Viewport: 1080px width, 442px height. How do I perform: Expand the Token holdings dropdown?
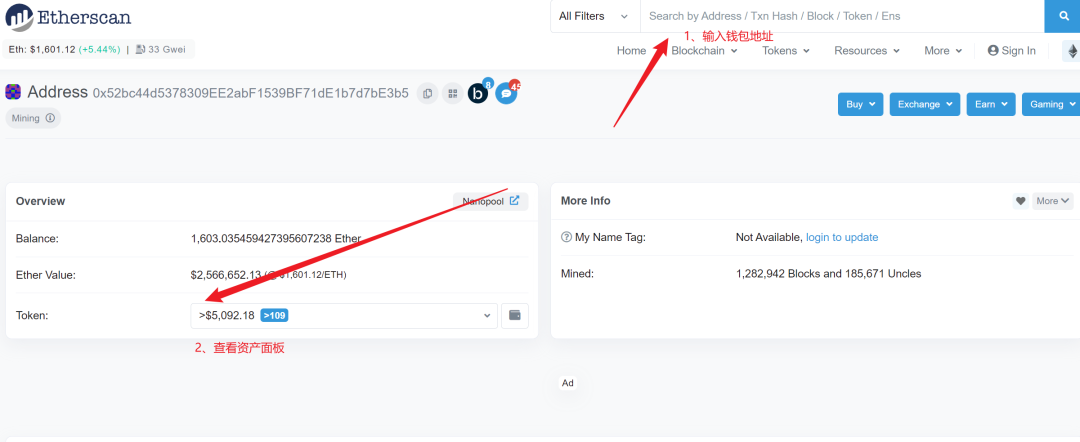click(x=344, y=315)
